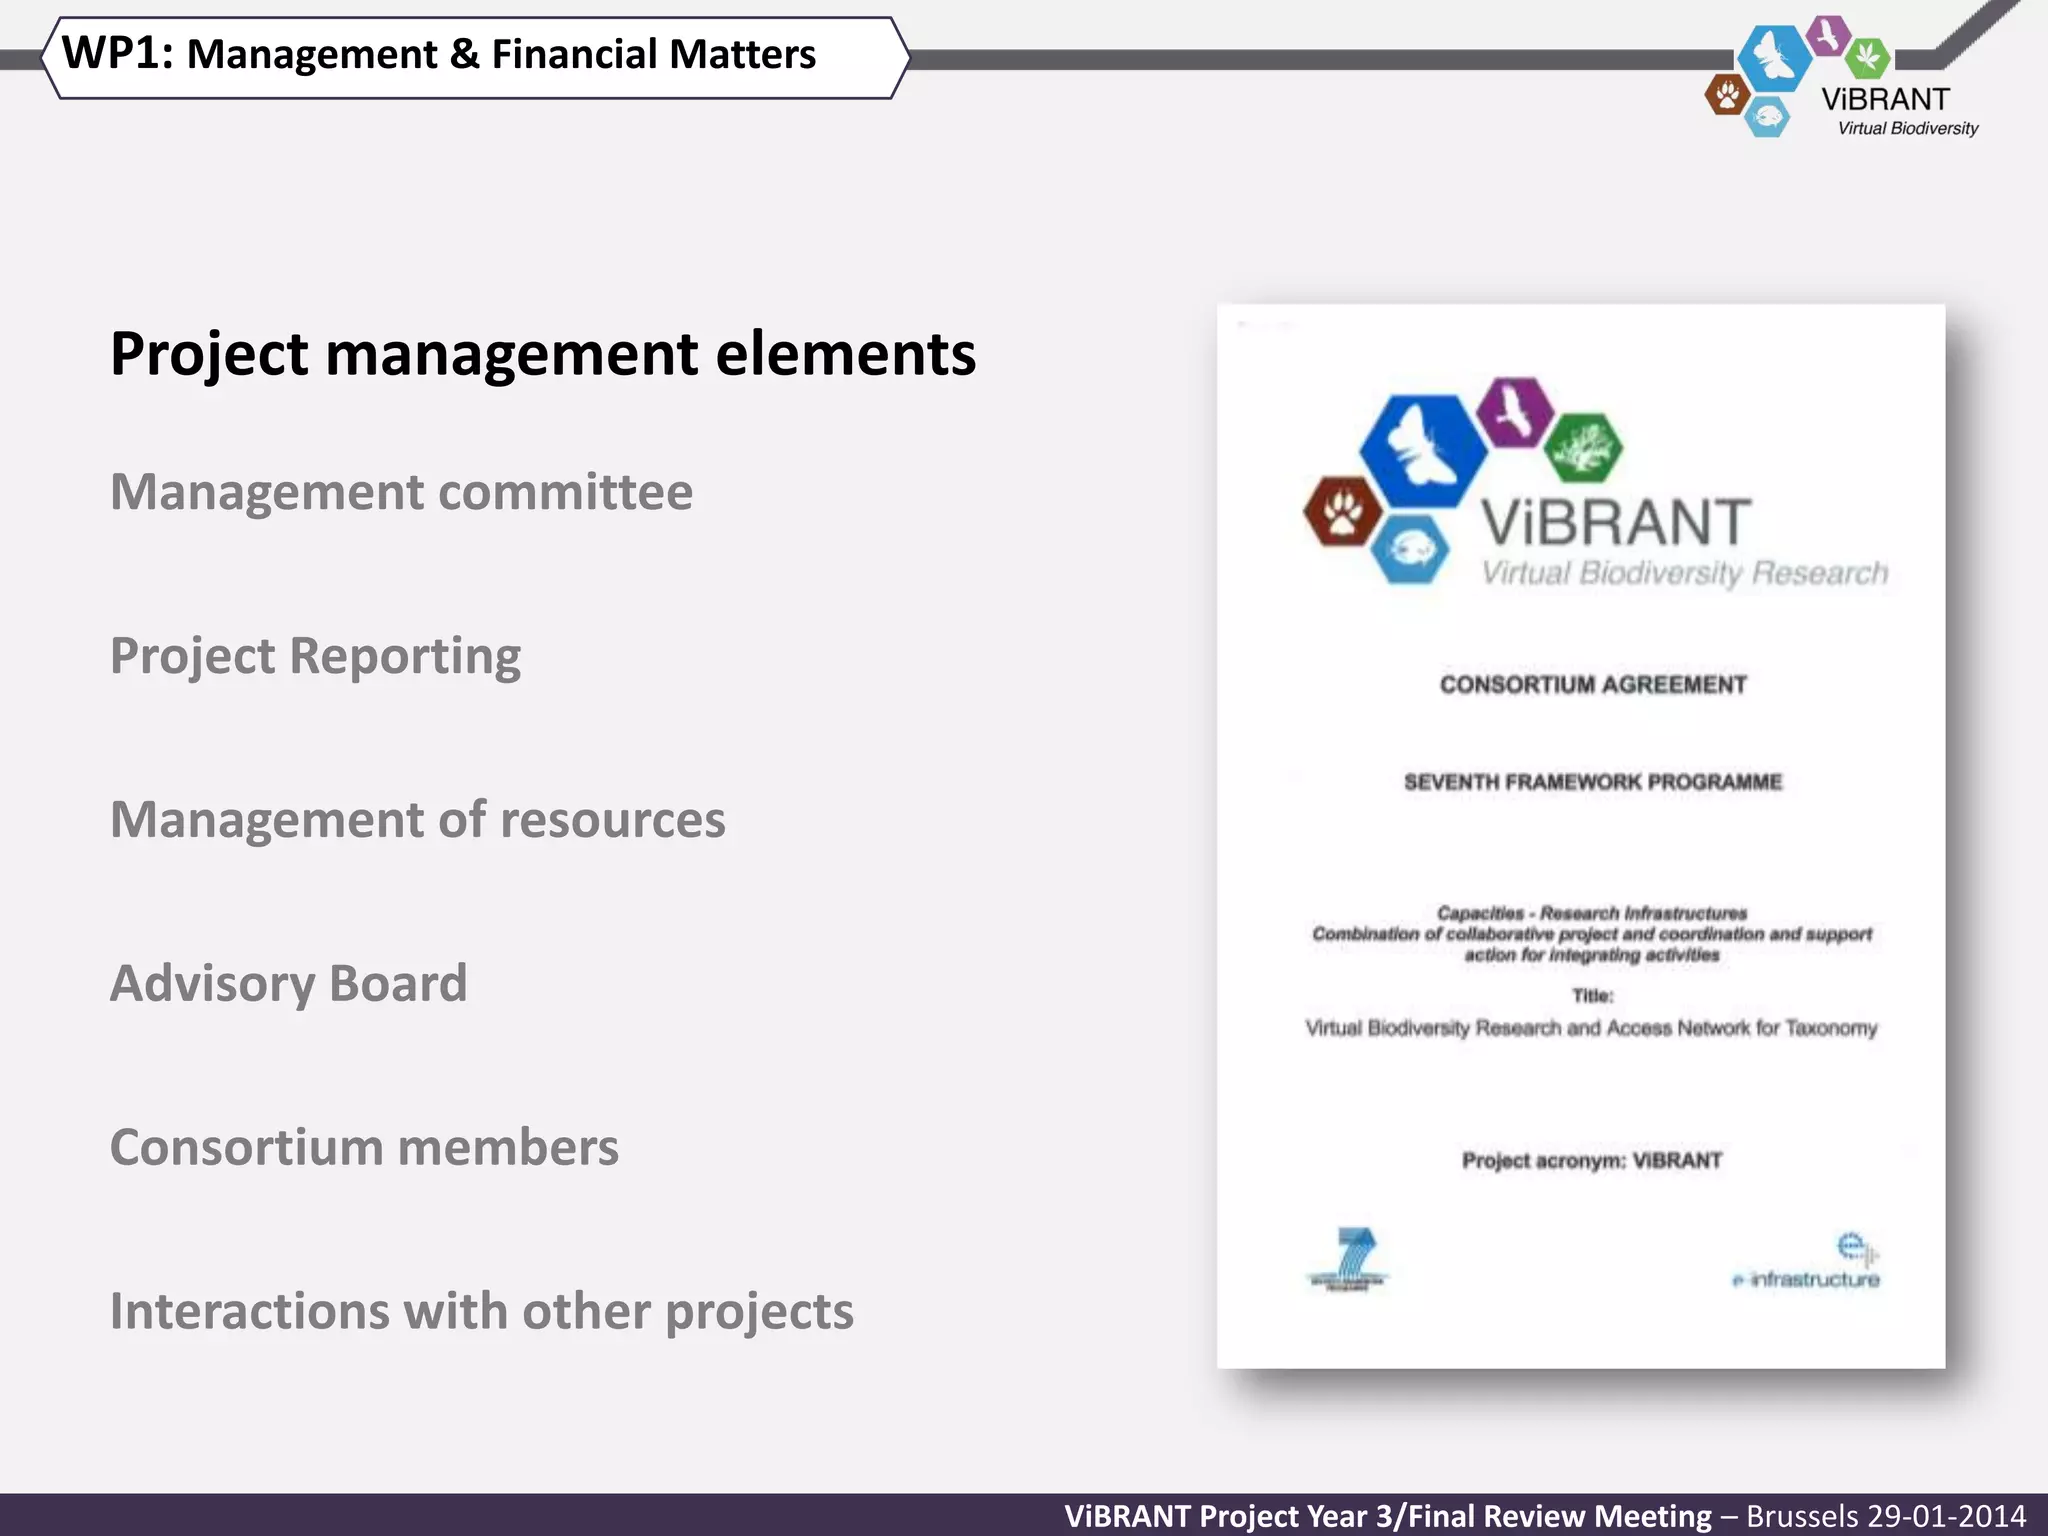Image resolution: width=2048 pixels, height=1536 pixels.
Task: Click the light blue fish hexagon on document
Action: [1410, 549]
